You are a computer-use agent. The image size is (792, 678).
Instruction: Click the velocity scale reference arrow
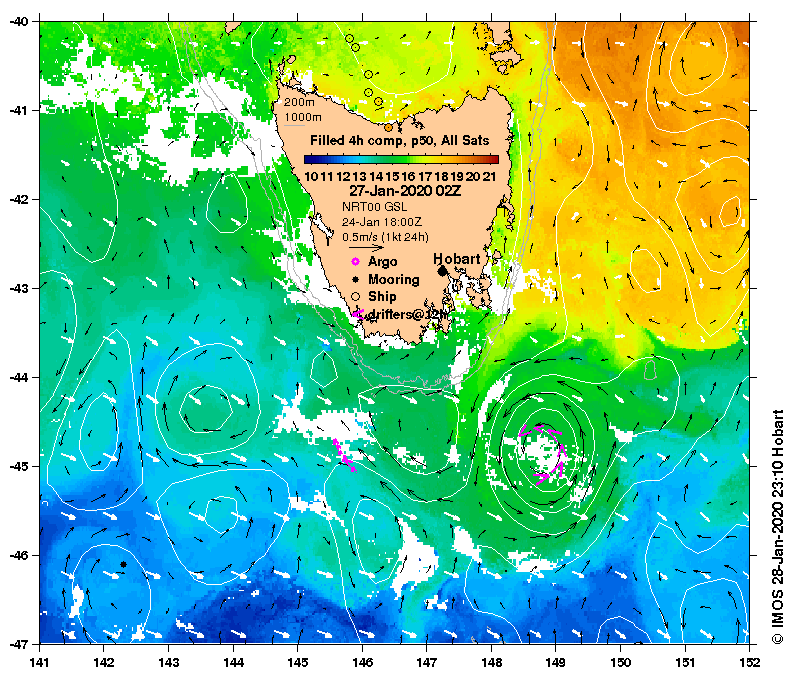click(x=367, y=248)
